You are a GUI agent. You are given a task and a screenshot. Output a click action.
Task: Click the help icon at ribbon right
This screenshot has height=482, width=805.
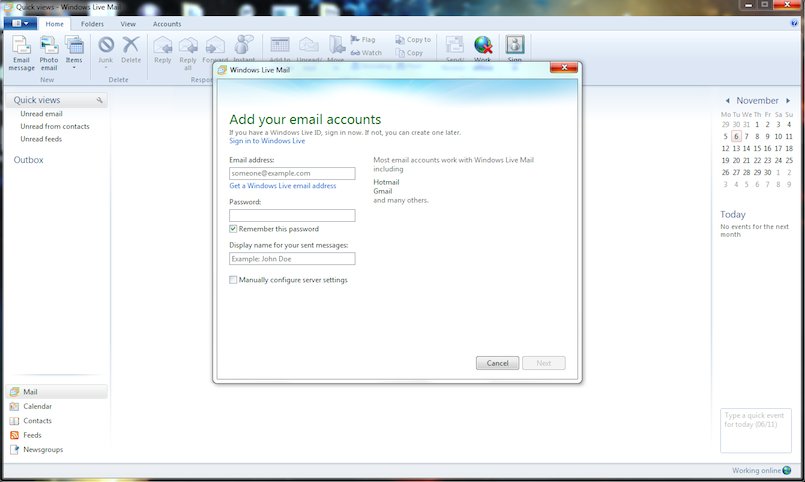click(795, 23)
